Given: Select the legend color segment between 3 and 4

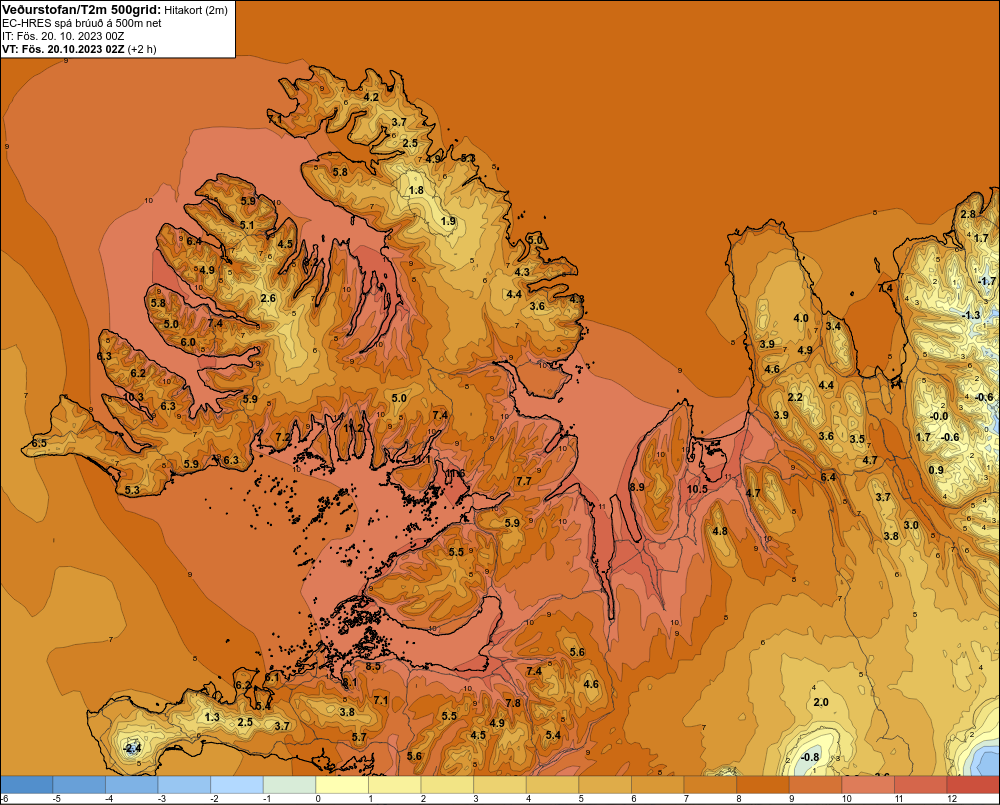Looking at the screenshot, I should [x=501, y=785].
